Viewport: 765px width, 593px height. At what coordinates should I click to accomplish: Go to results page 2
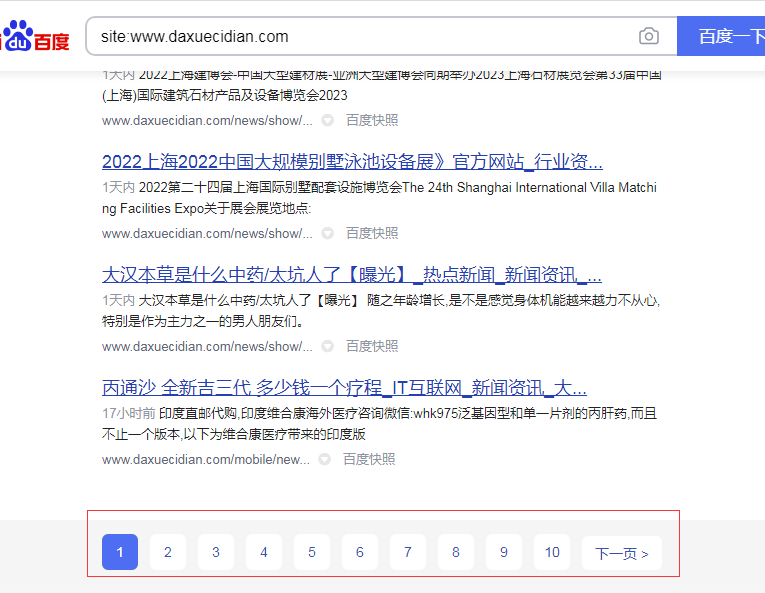pos(168,552)
